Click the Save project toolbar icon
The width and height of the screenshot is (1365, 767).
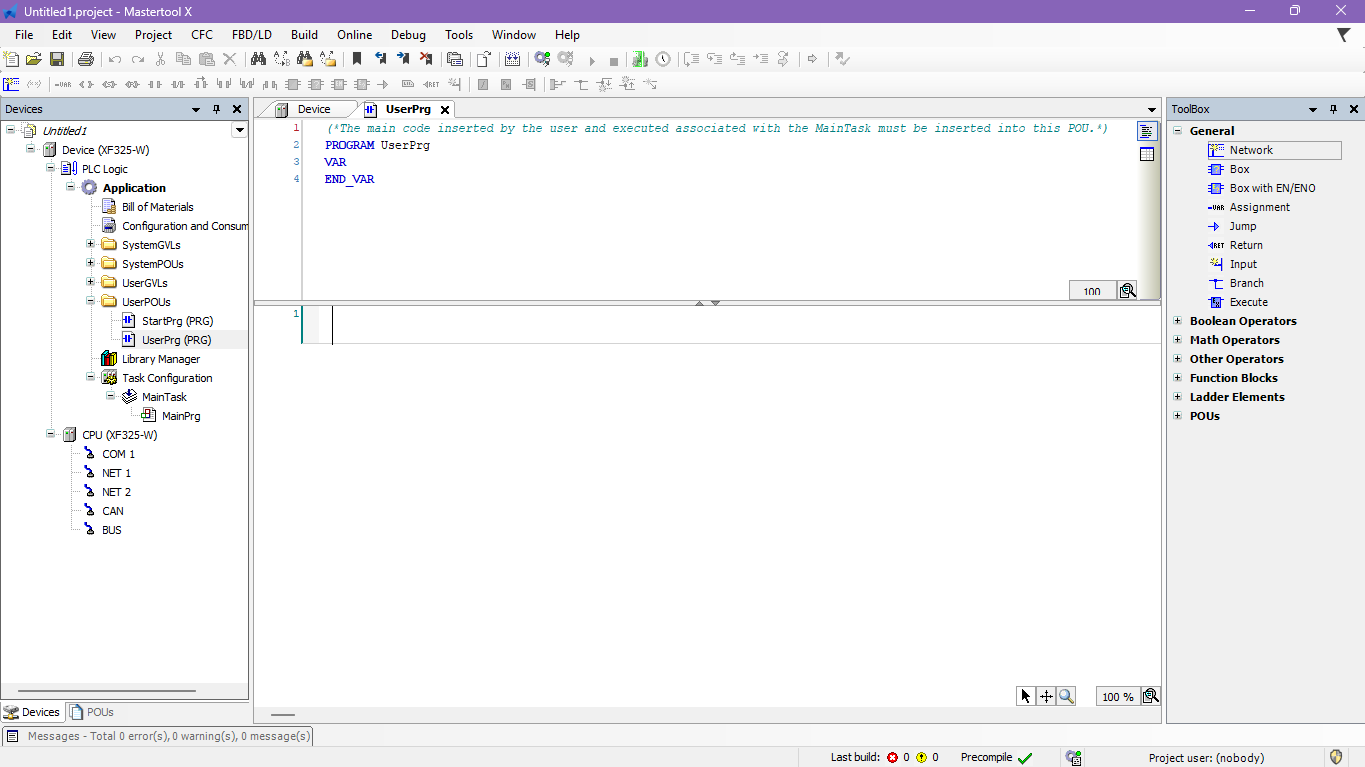[57, 60]
